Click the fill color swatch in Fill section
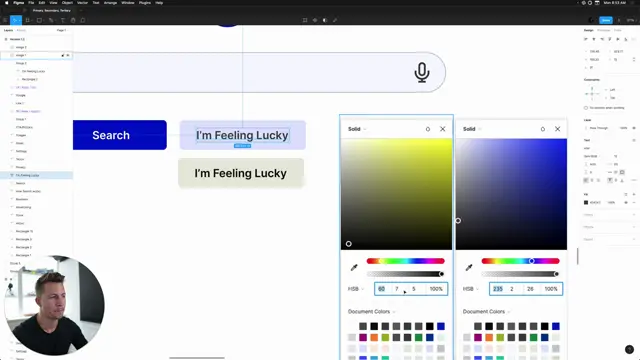640x360 pixels. (x=586, y=202)
